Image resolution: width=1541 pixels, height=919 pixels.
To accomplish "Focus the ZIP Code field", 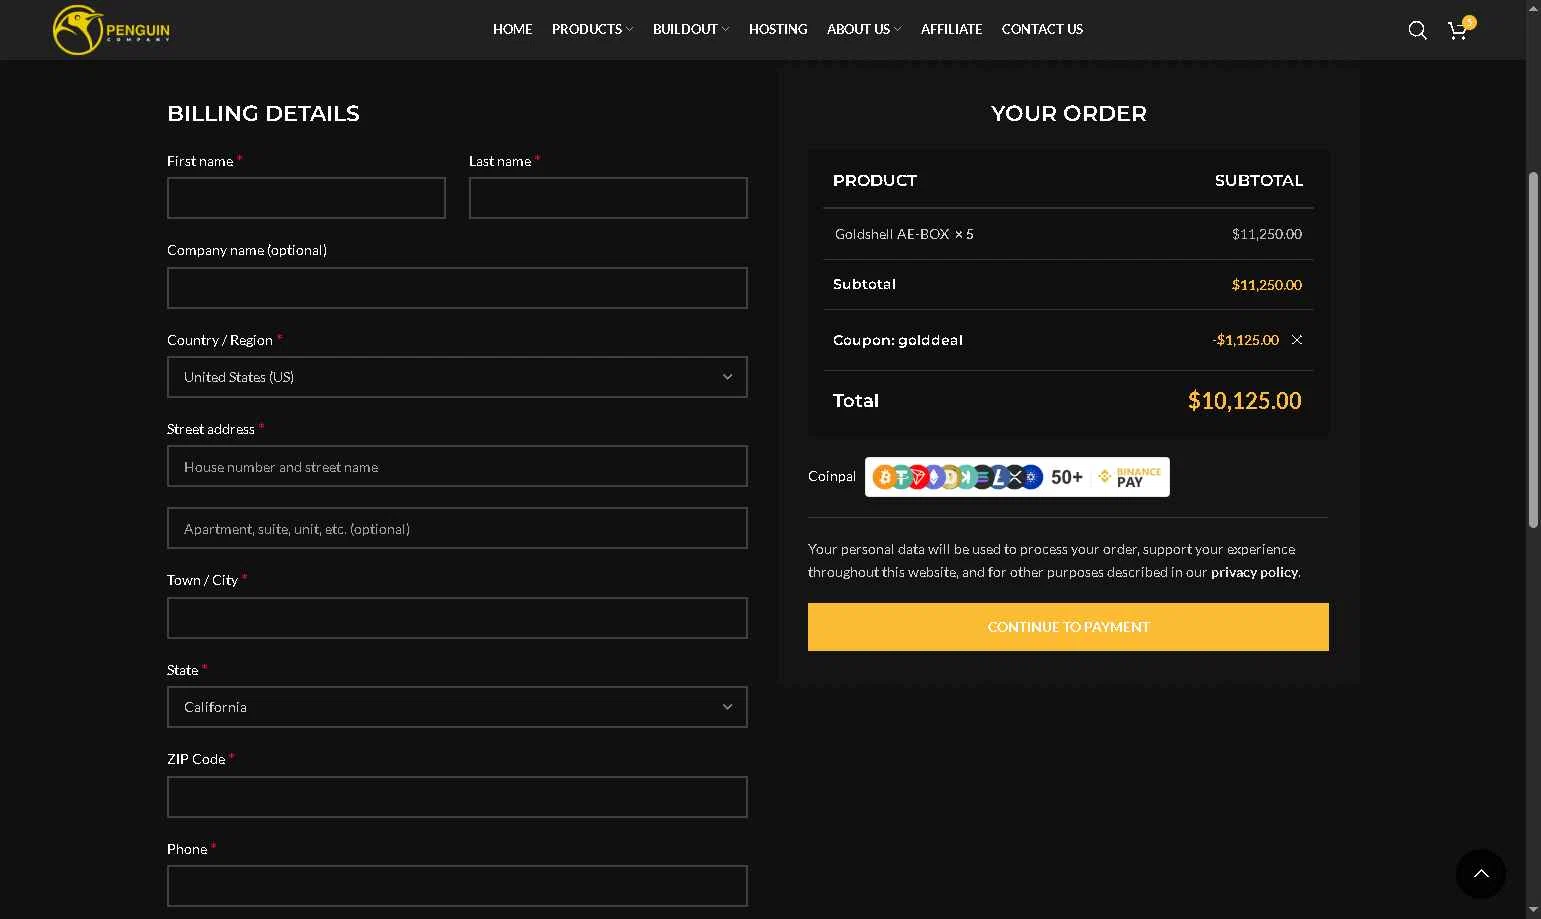I will [x=457, y=797].
